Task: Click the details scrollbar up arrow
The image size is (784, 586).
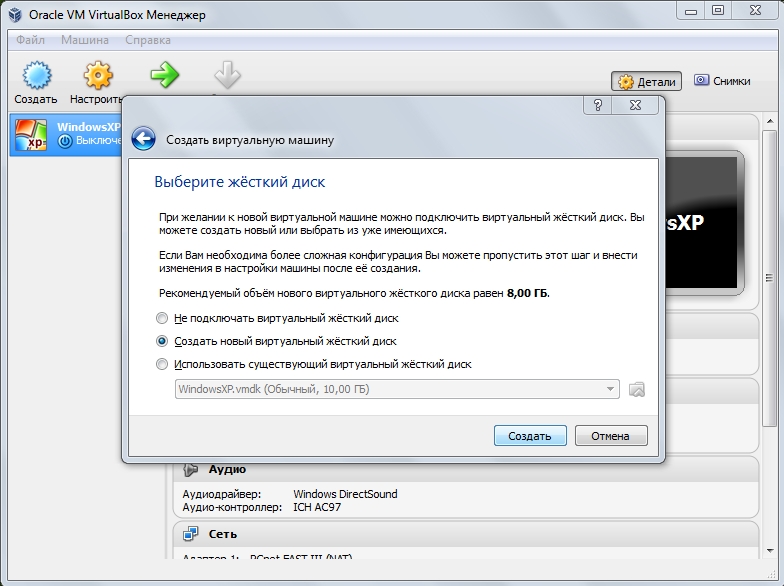Action: [770, 120]
